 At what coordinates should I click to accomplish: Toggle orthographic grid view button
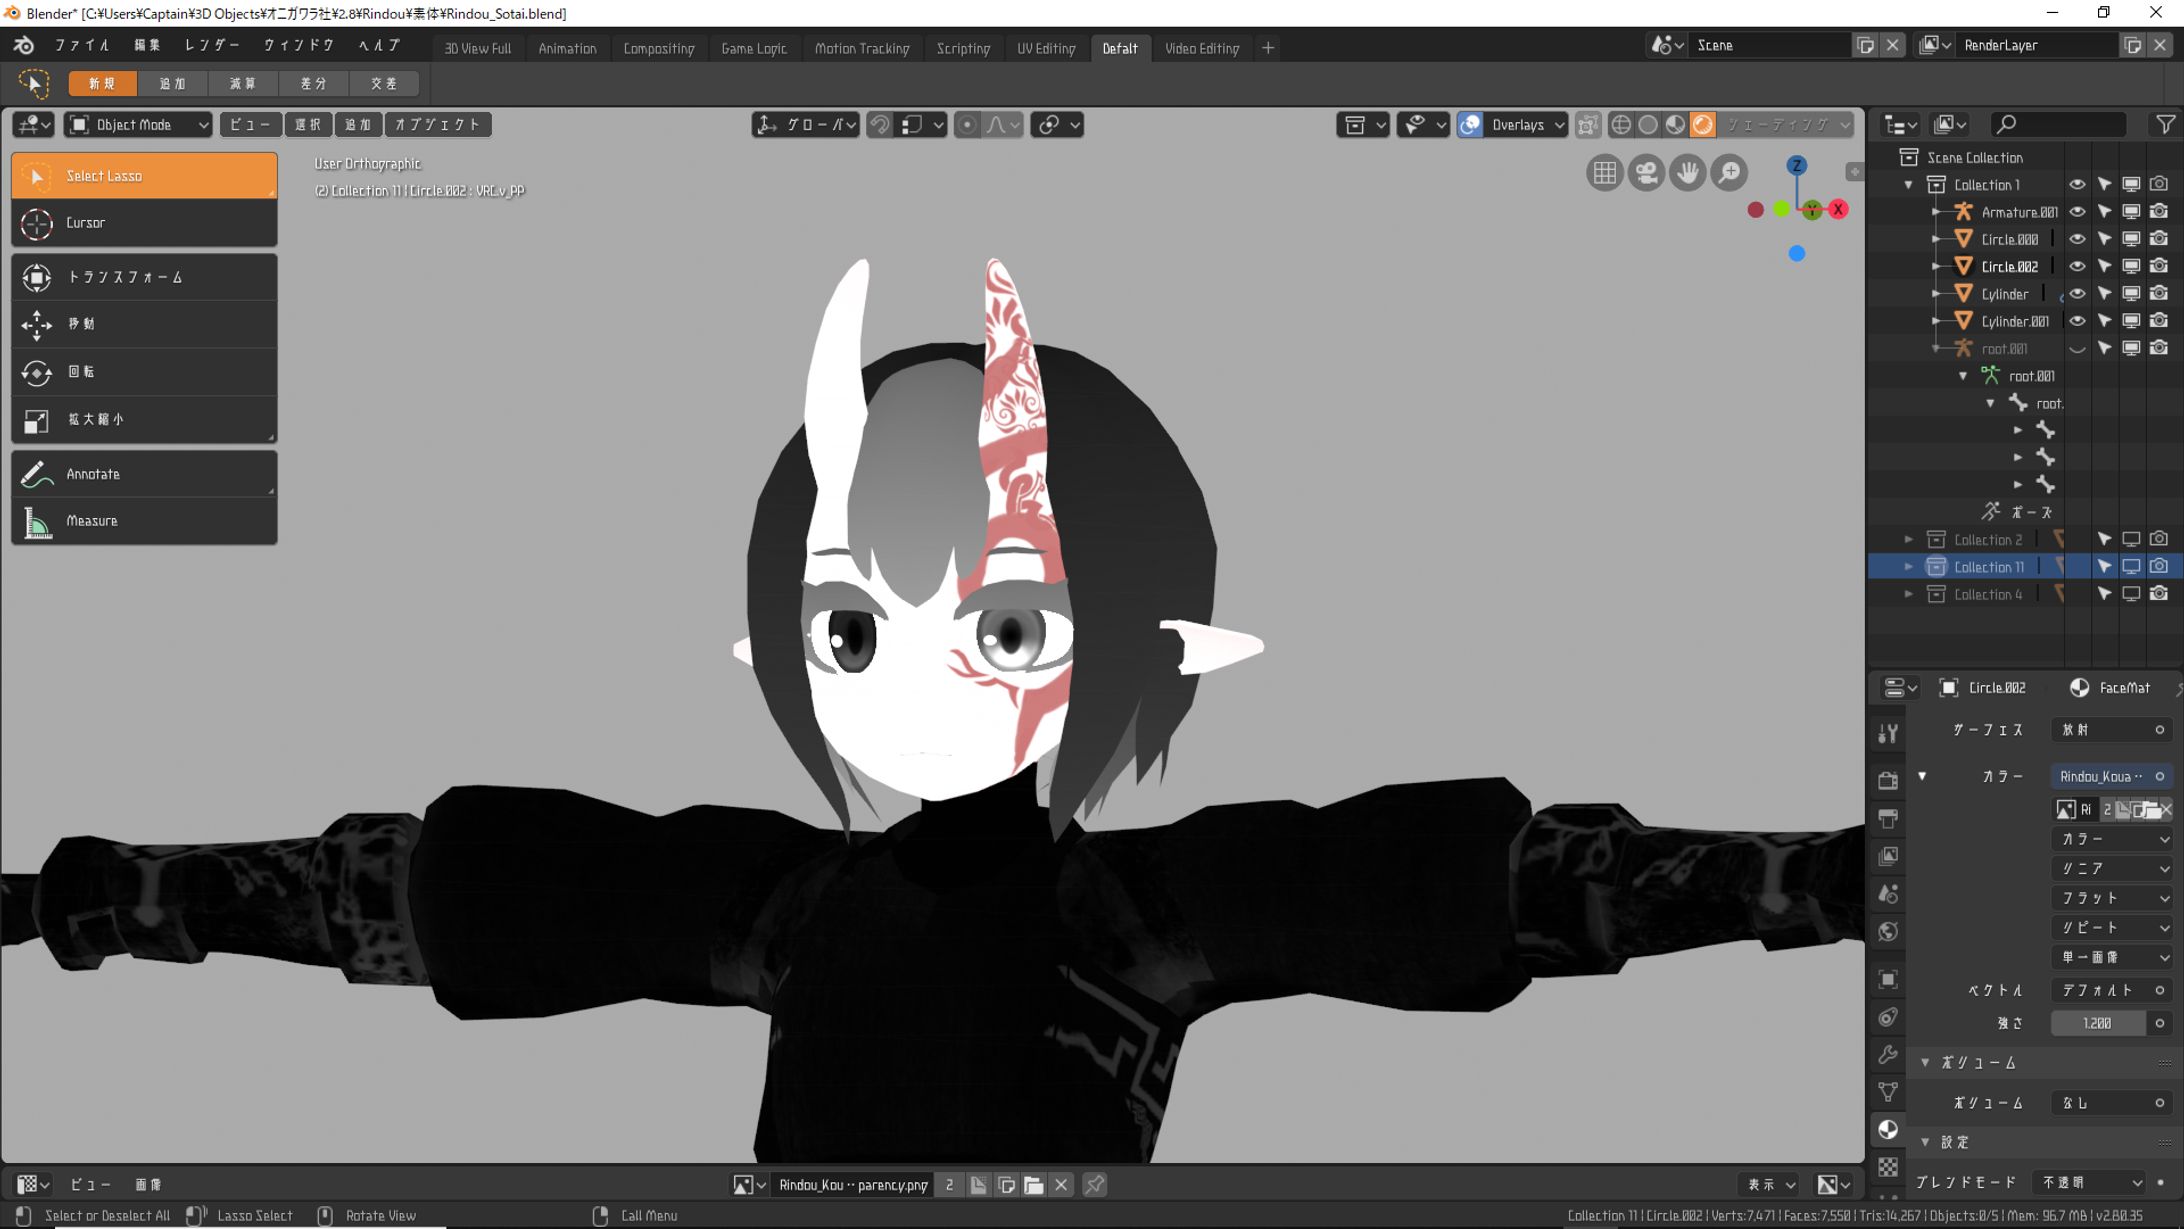click(x=1604, y=173)
